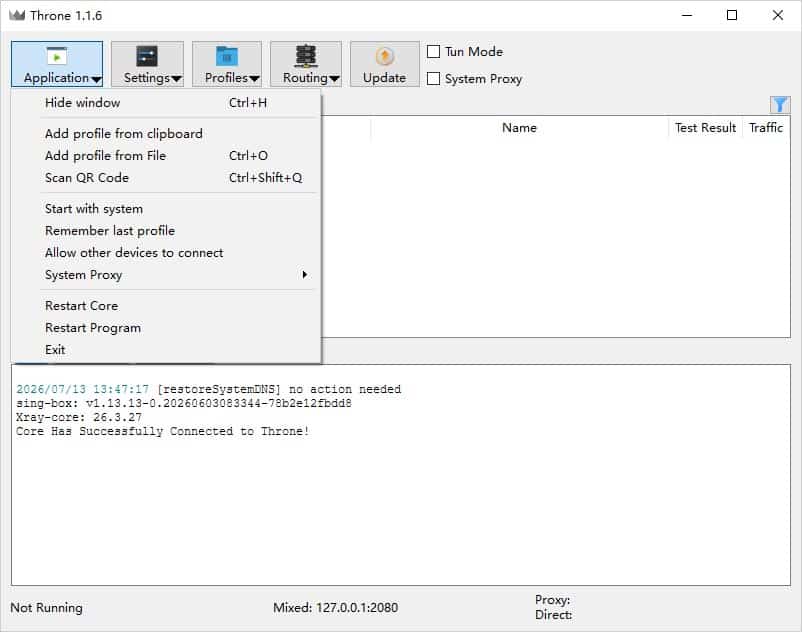Choose Exit from Application menu
The height and width of the screenshot is (632, 802).
click(x=166, y=350)
